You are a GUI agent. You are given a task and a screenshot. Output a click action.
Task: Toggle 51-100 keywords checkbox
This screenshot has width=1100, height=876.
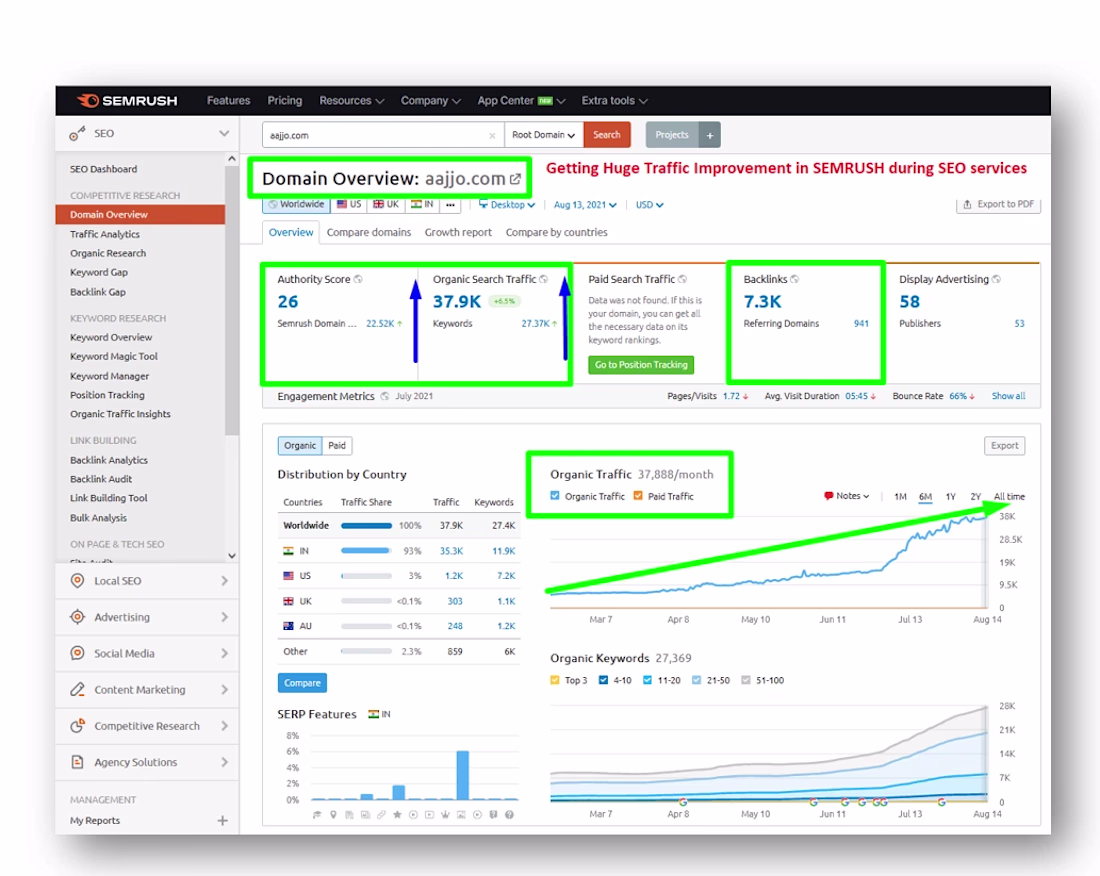[746, 680]
